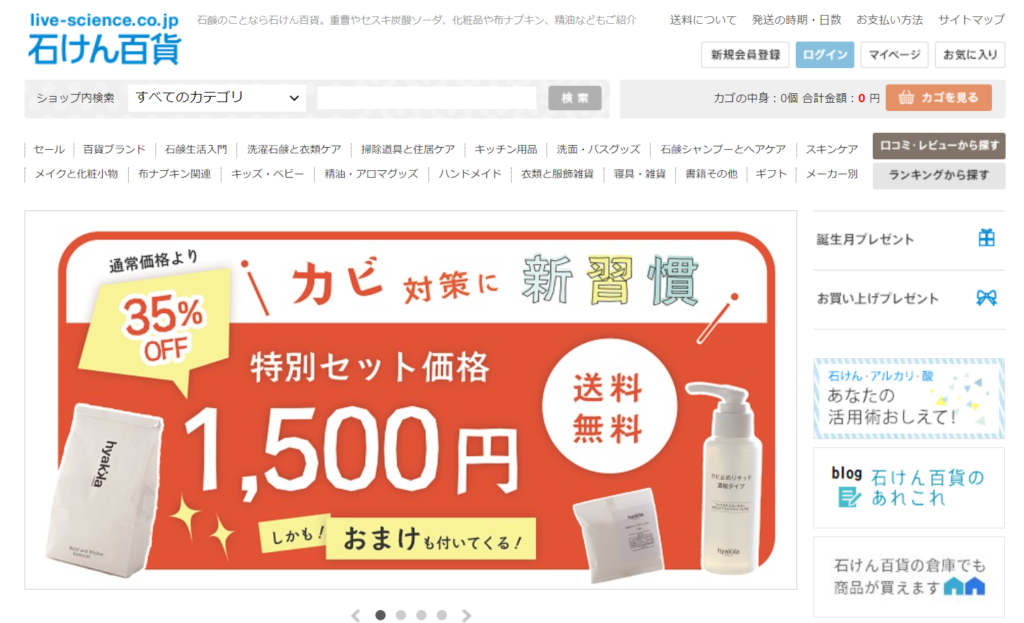Click the basket icon on カゴを見る

(x=906, y=98)
